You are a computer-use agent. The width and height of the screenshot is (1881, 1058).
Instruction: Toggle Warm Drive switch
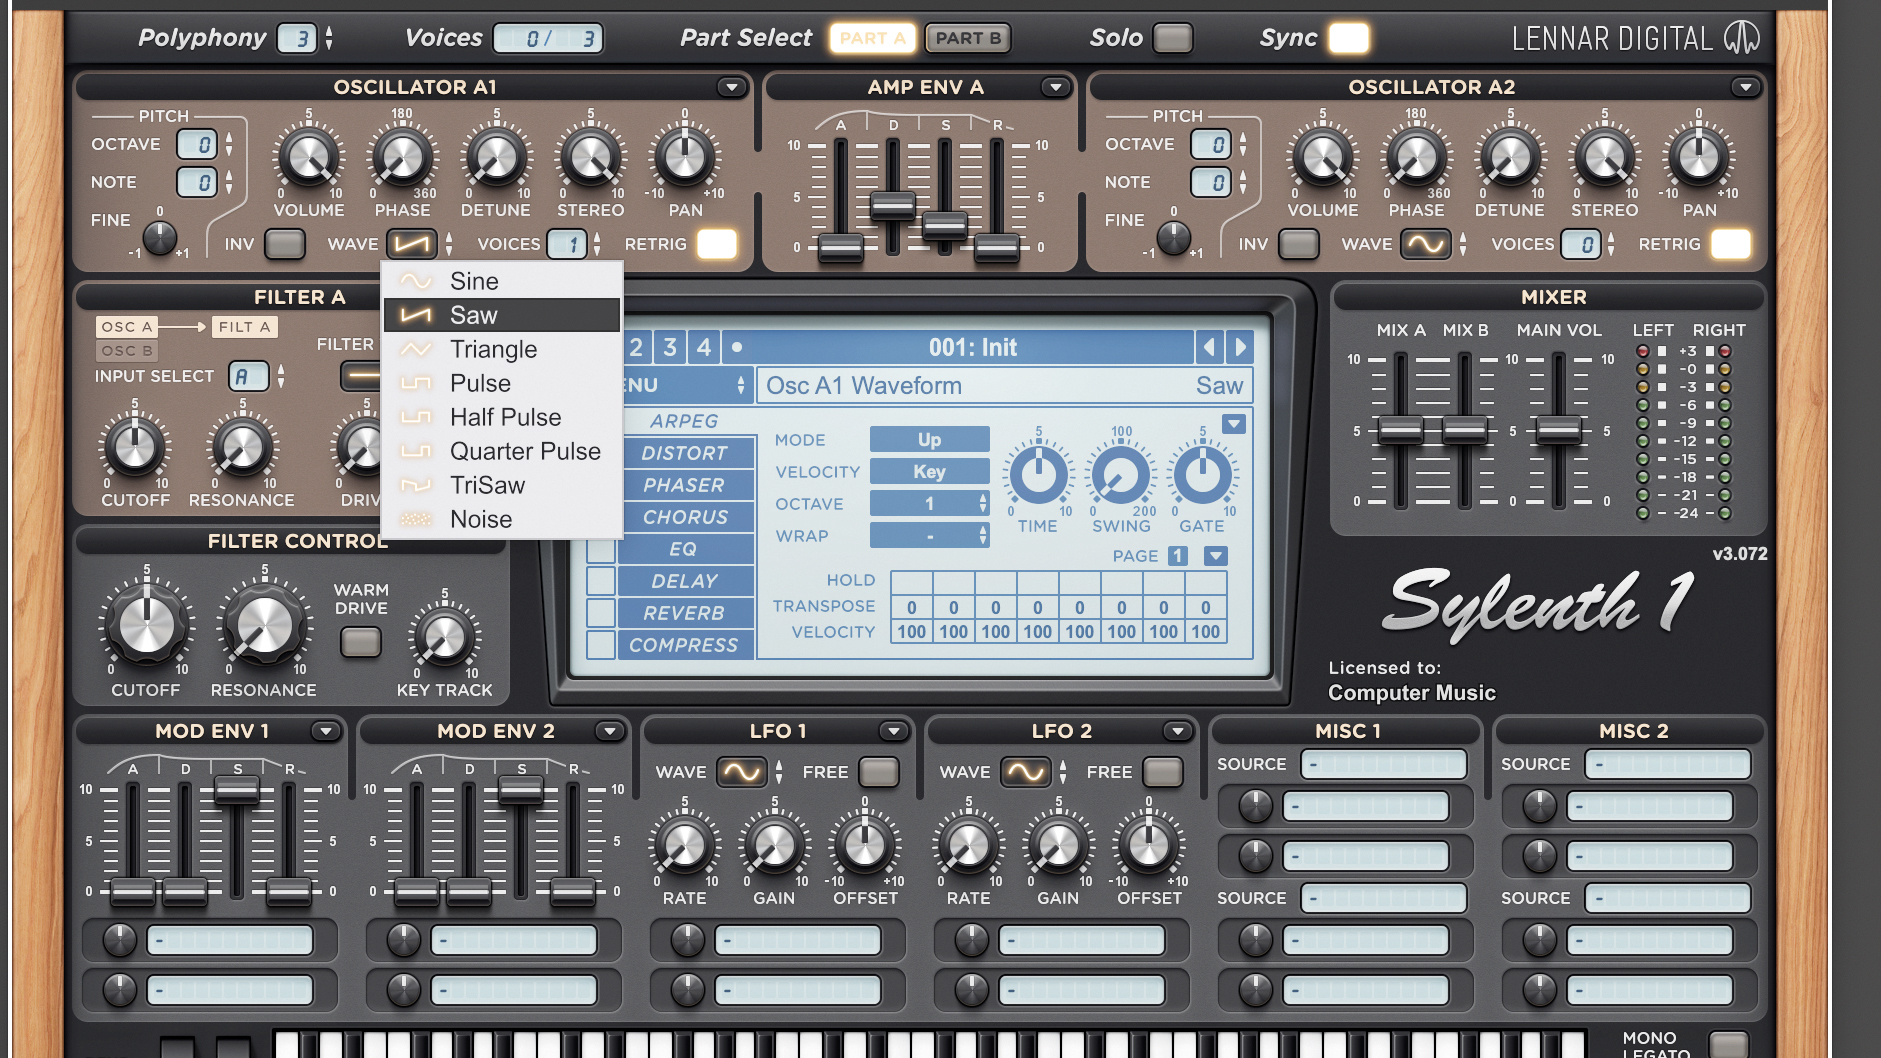tap(361, 641)
